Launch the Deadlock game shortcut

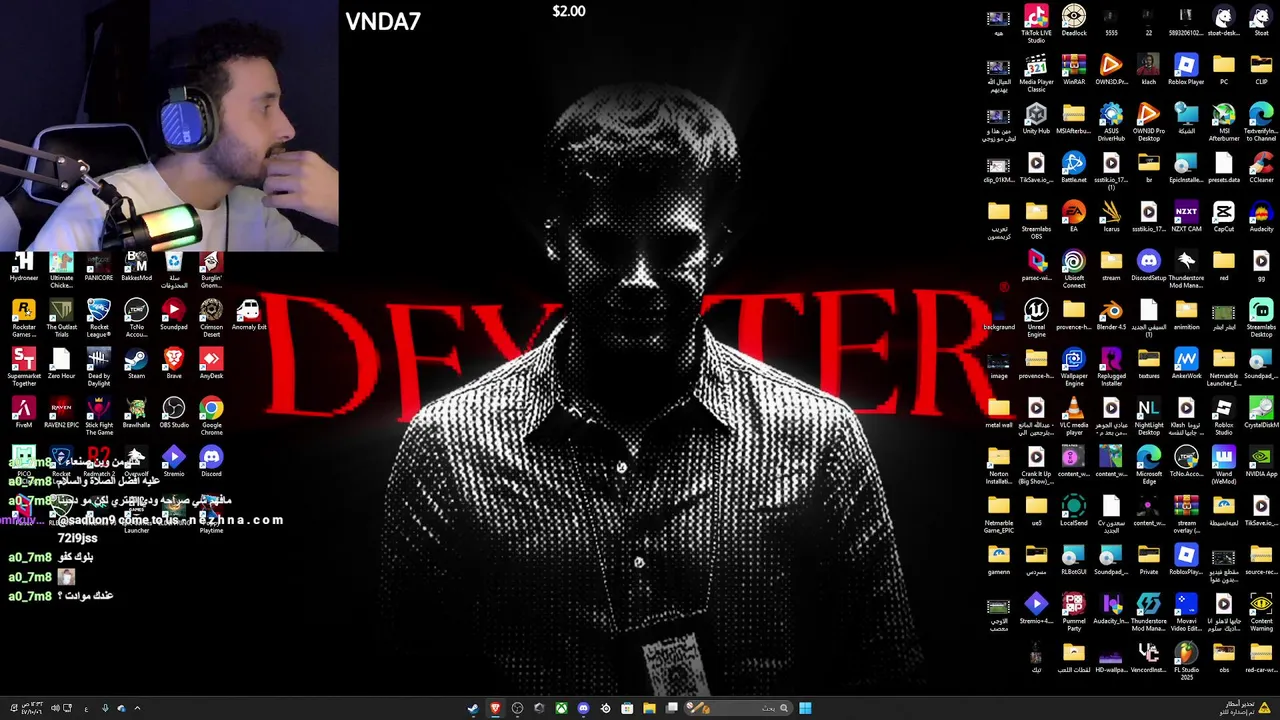point(1074,21)
